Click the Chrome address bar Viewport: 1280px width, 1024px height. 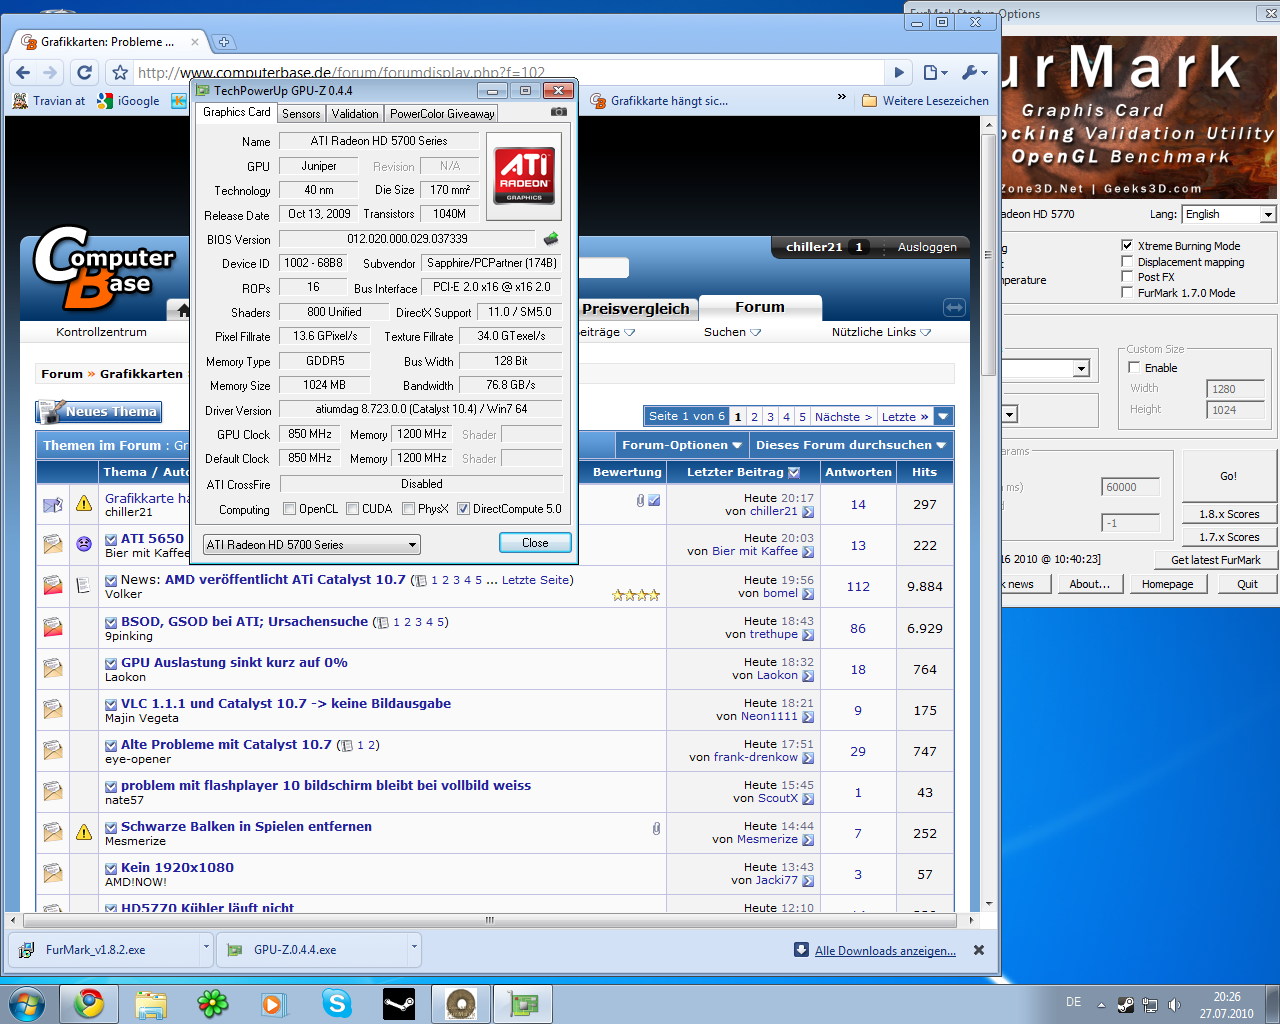click(x=510, y=72)
